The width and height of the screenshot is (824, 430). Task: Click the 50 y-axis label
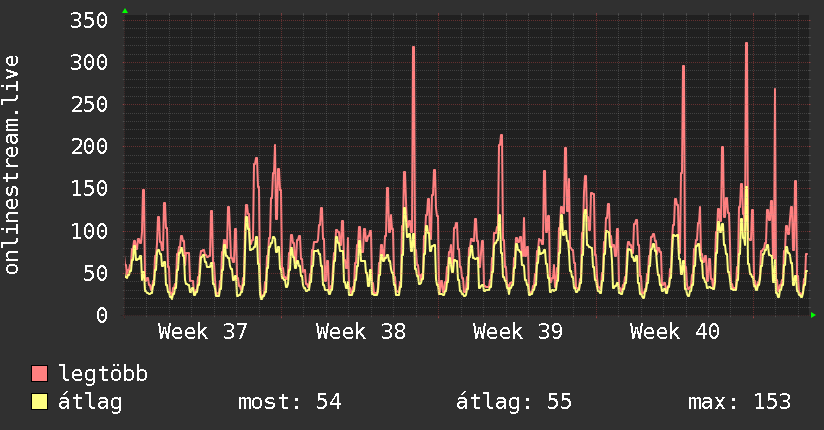pos(95,273)
